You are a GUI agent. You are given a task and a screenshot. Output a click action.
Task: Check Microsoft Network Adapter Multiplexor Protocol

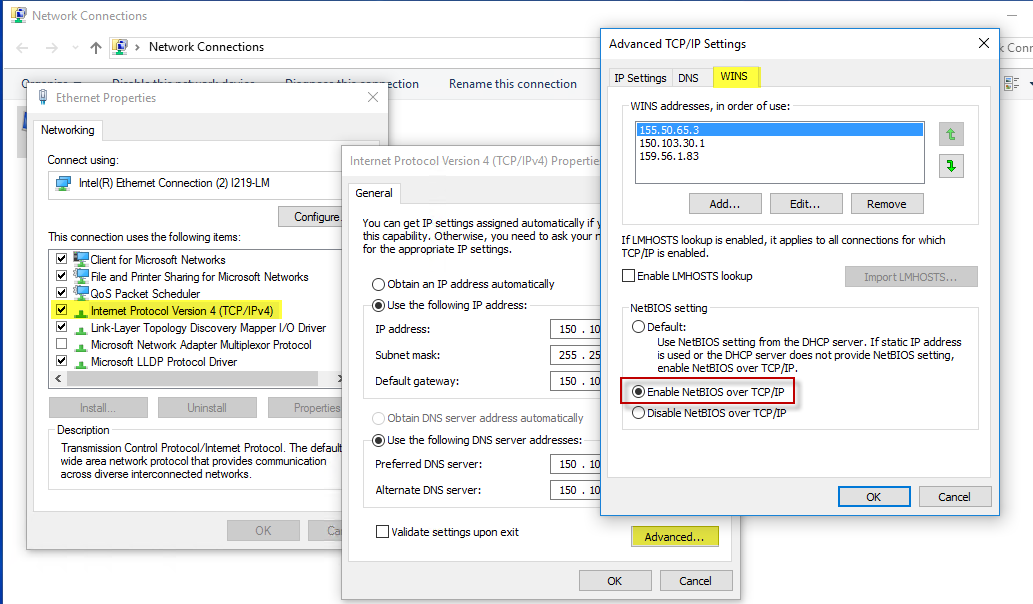(x=62, y=344)
